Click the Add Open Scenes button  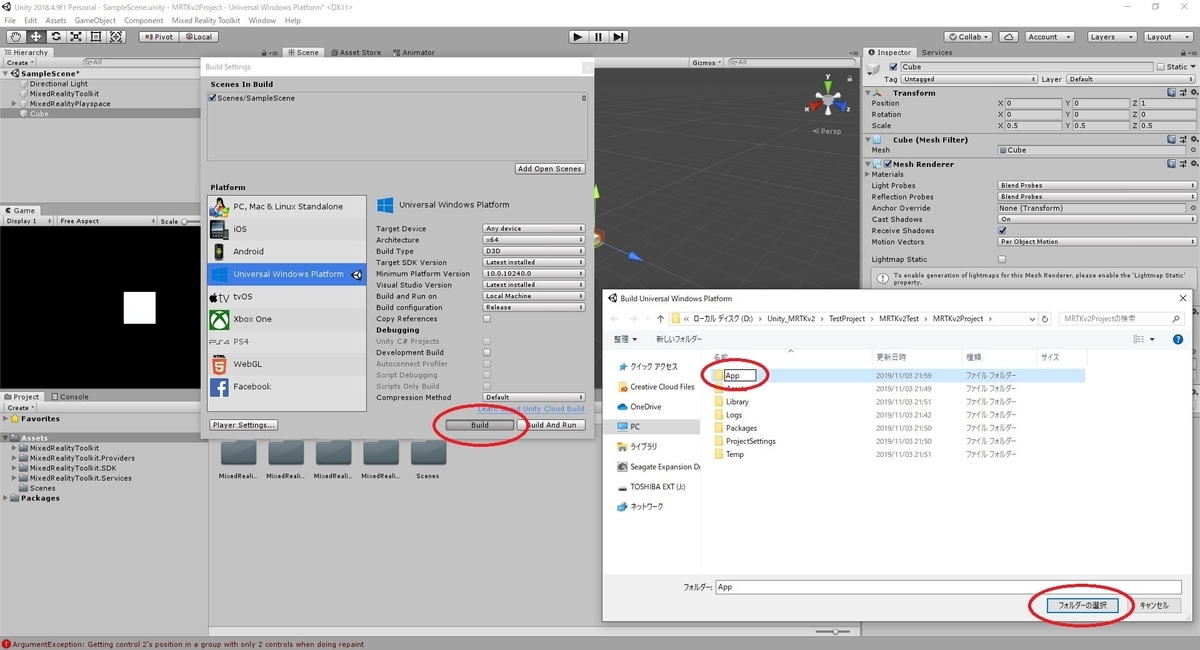550,169
